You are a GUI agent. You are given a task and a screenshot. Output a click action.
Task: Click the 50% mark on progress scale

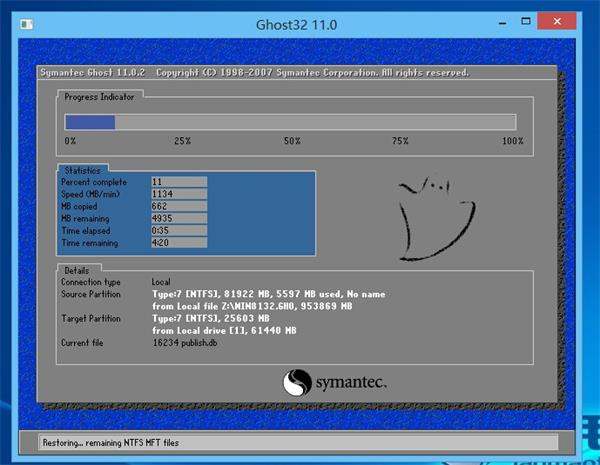coord(292,141)
